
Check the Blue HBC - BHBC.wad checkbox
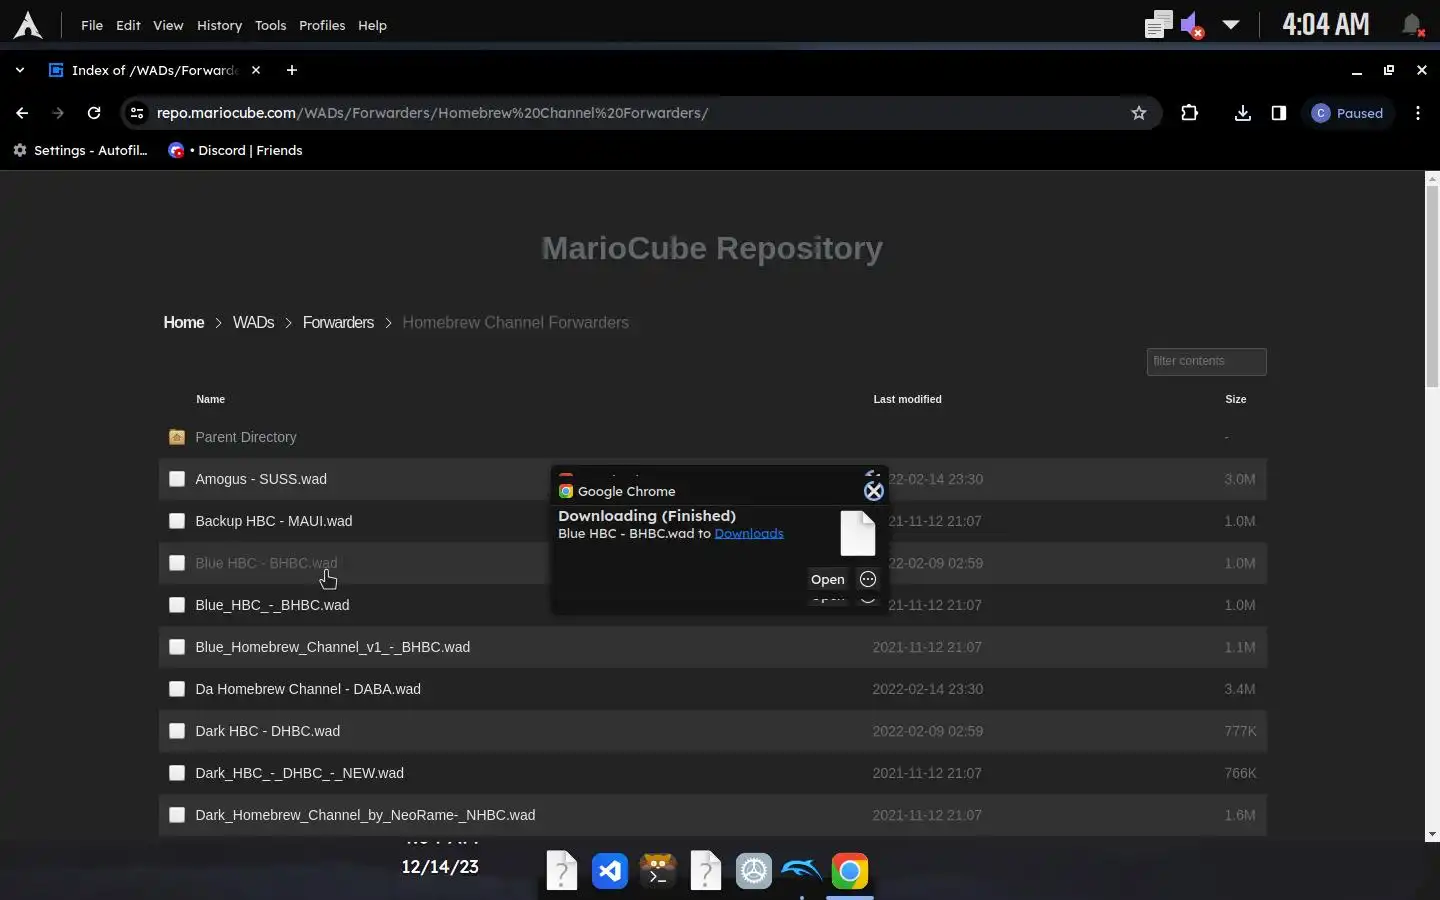[177, 563]
